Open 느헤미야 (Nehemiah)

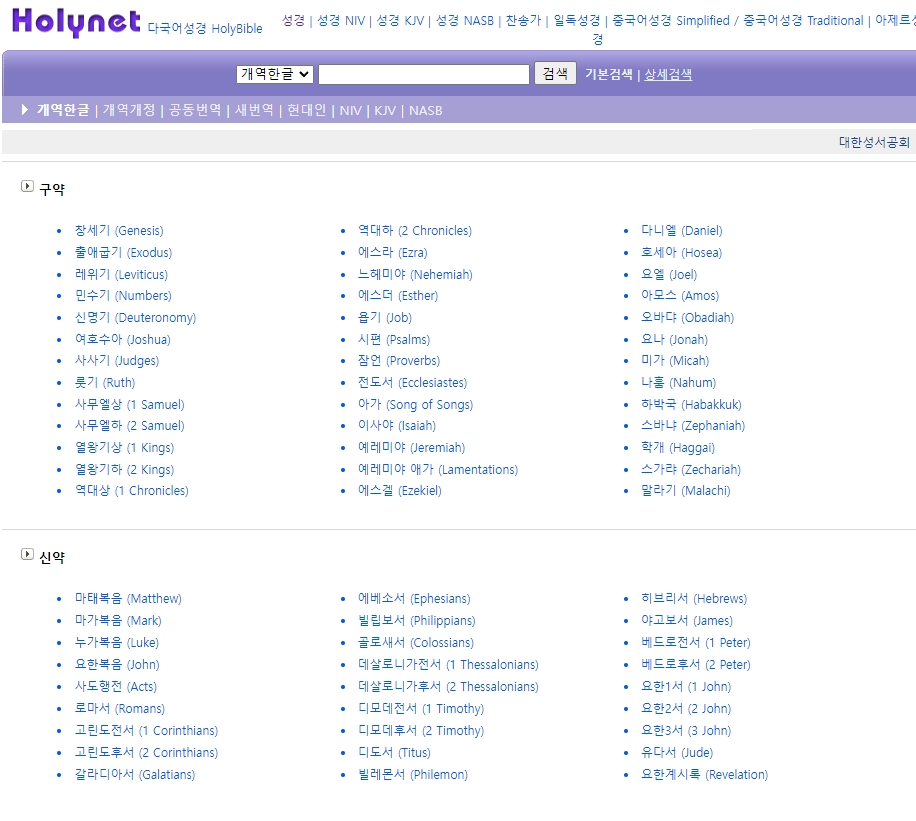(415, 275)
